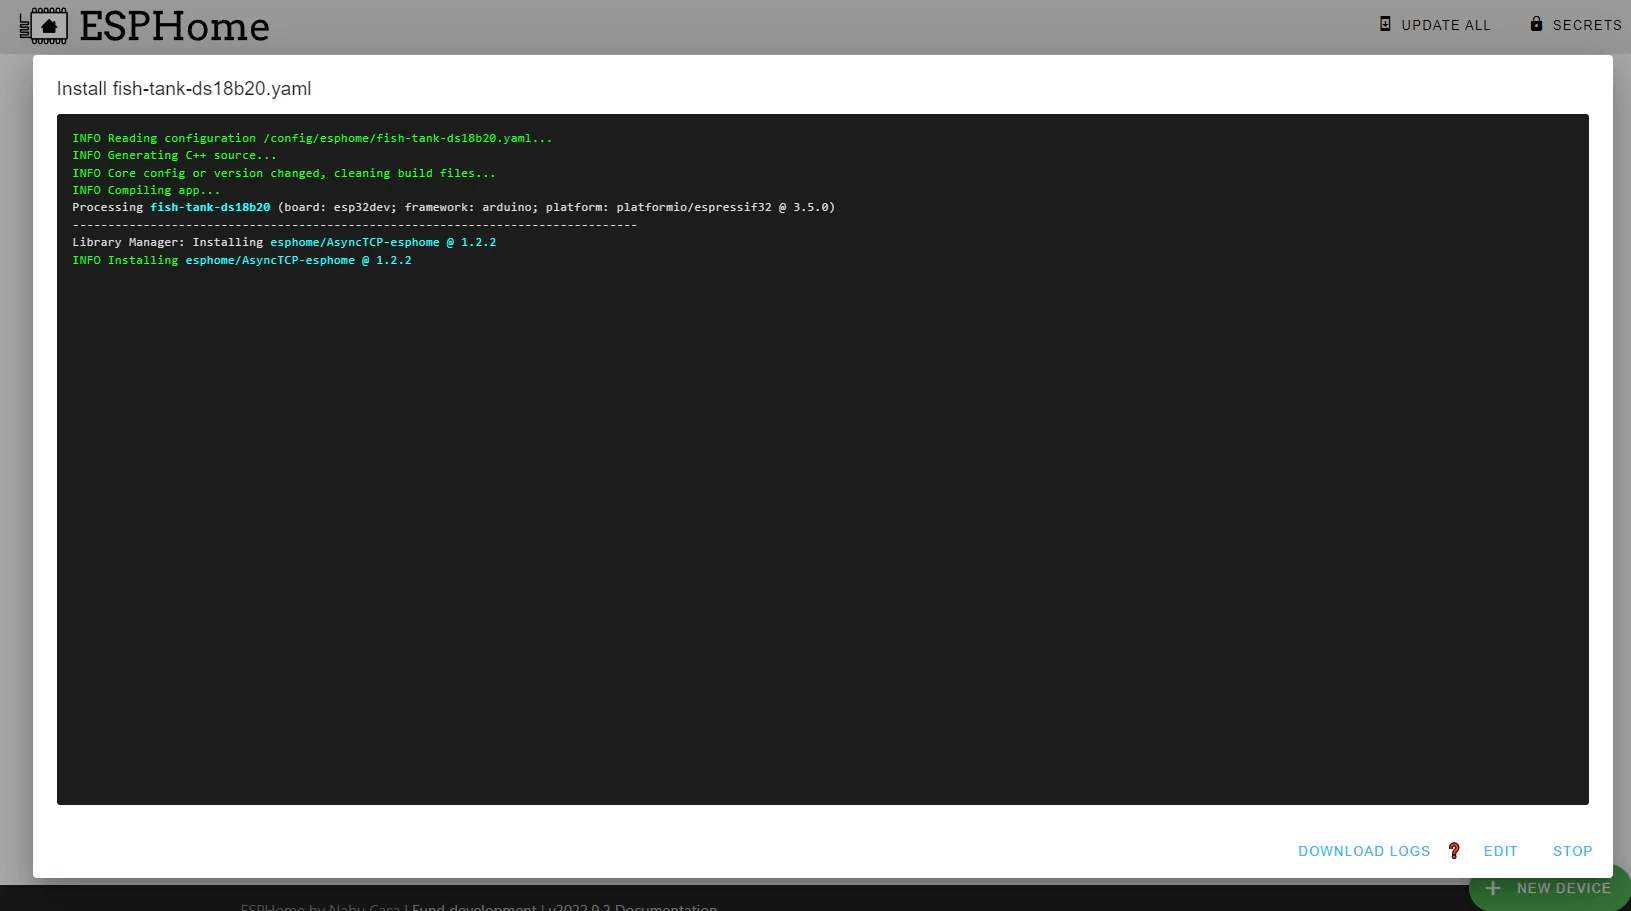Click the Update All download icon
Image resolution: width=1631 pixels, height=911 pixels.
tap(1385, 24)
